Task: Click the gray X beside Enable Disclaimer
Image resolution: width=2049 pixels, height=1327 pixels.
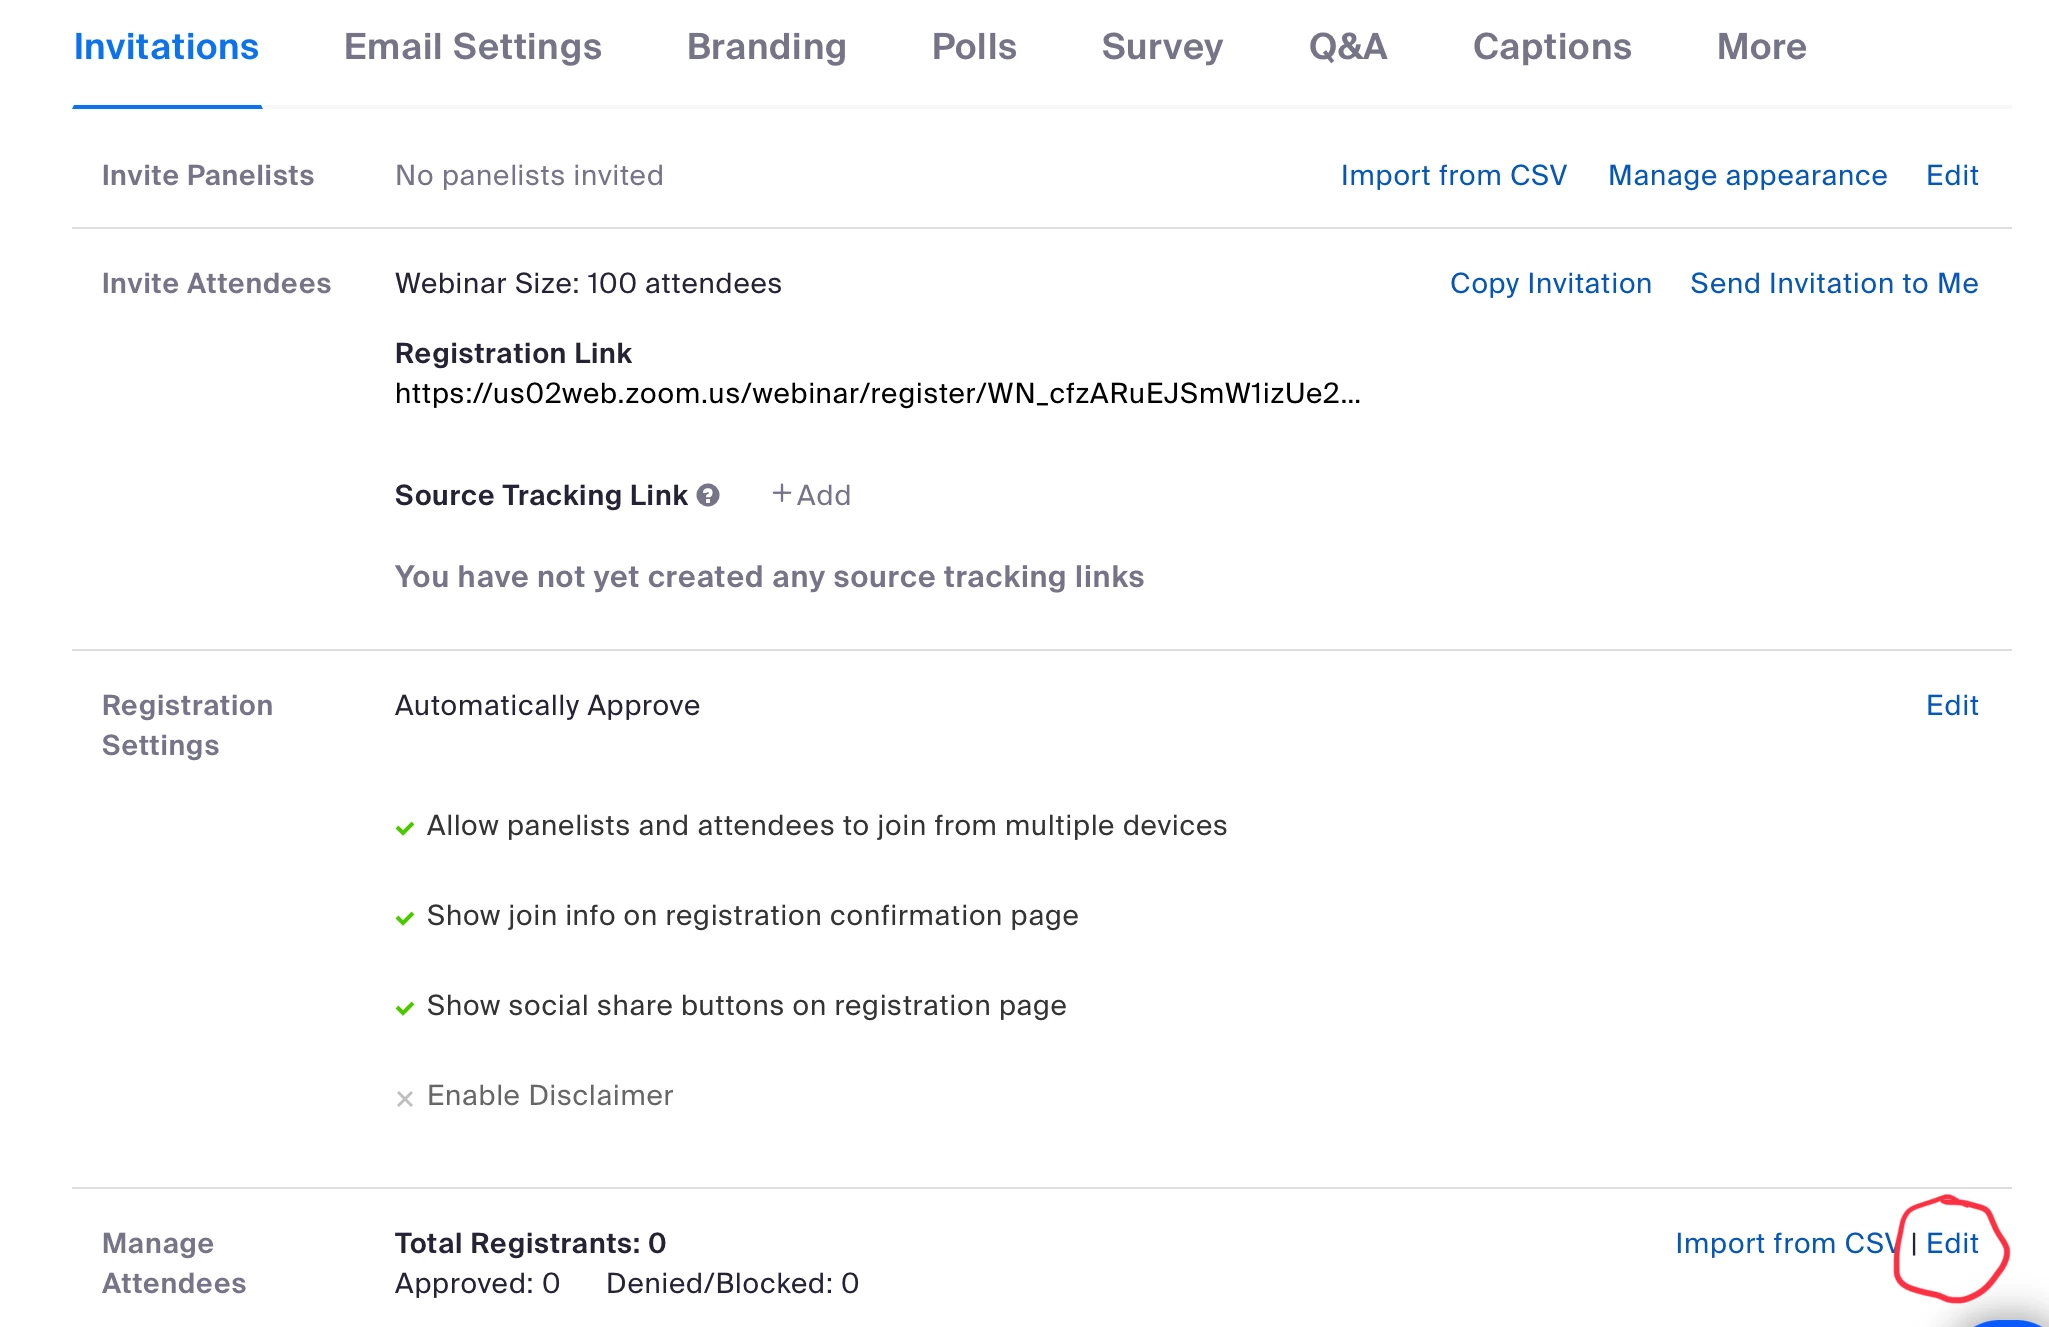Action: (405, 1099)
